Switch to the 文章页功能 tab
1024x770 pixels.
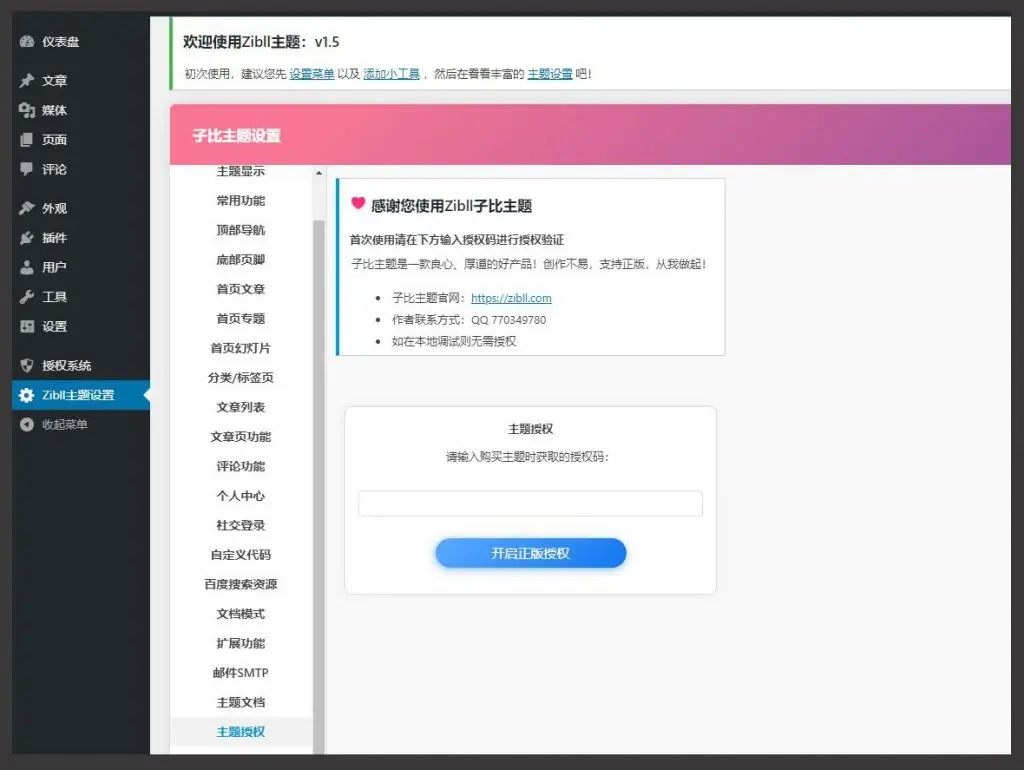[x=241, y=436]
